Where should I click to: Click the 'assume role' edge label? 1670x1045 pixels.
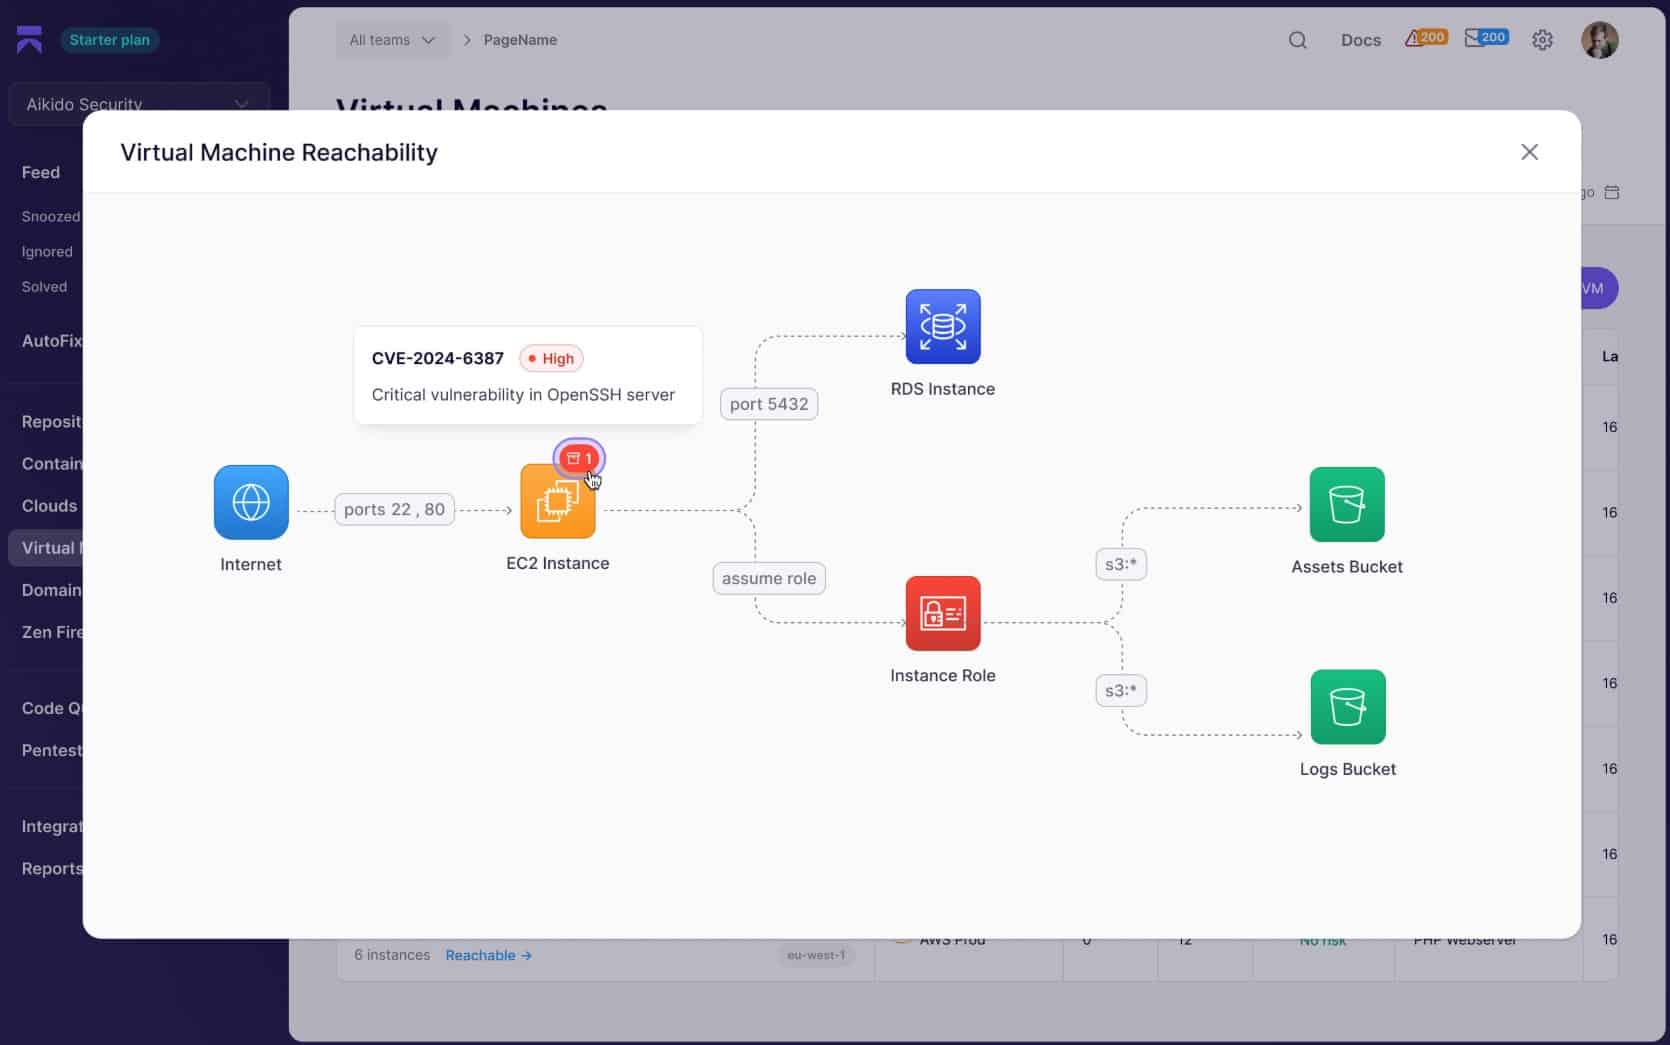pos(769,578)
